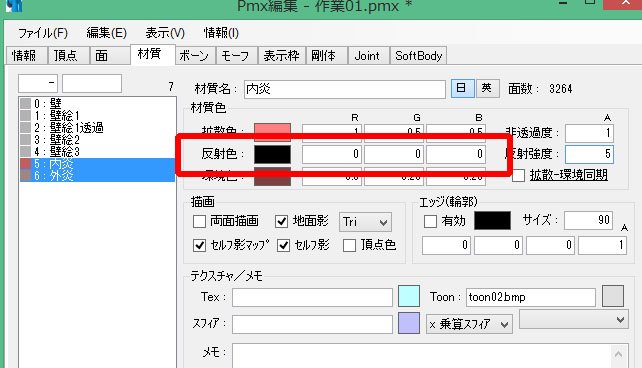This screenshot has height=368, width=642.
Task: Click the 反射色 G value field
Action: [x=393, y=154]
